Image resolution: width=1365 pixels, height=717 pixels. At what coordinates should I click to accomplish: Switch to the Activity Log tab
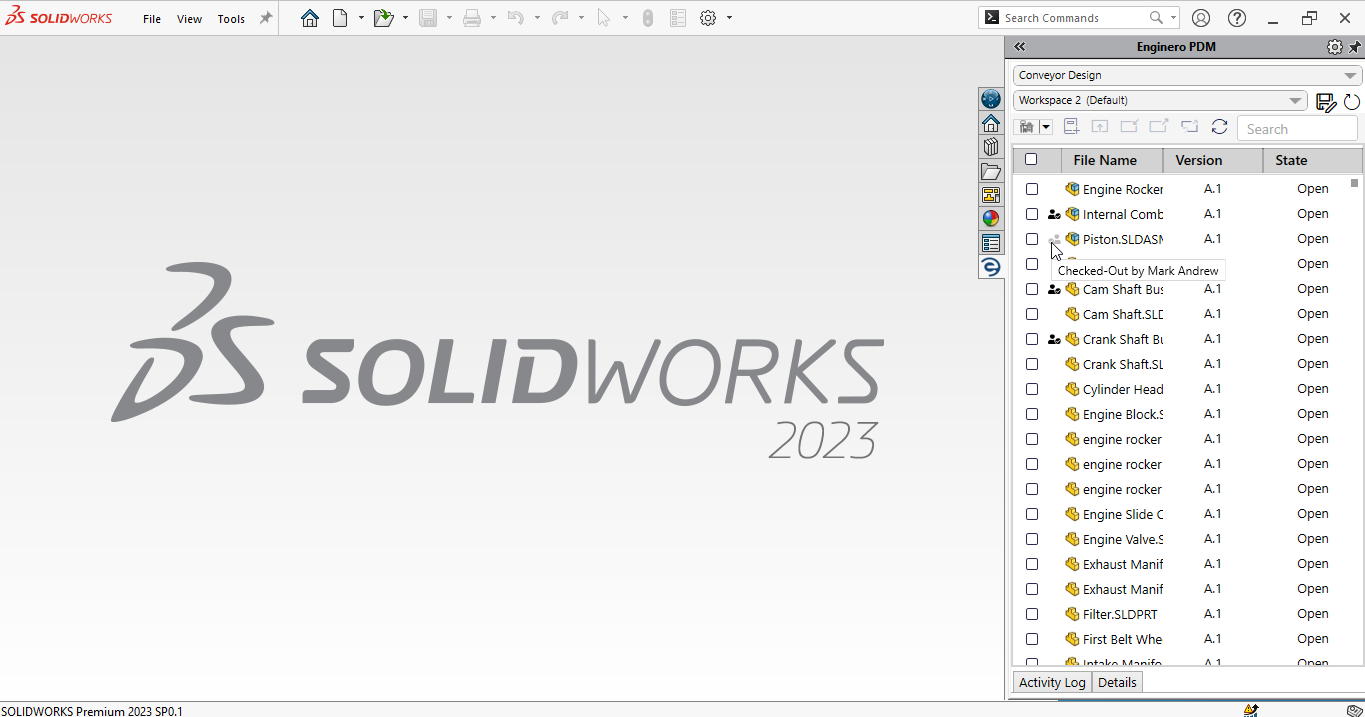coord(1051,682)
